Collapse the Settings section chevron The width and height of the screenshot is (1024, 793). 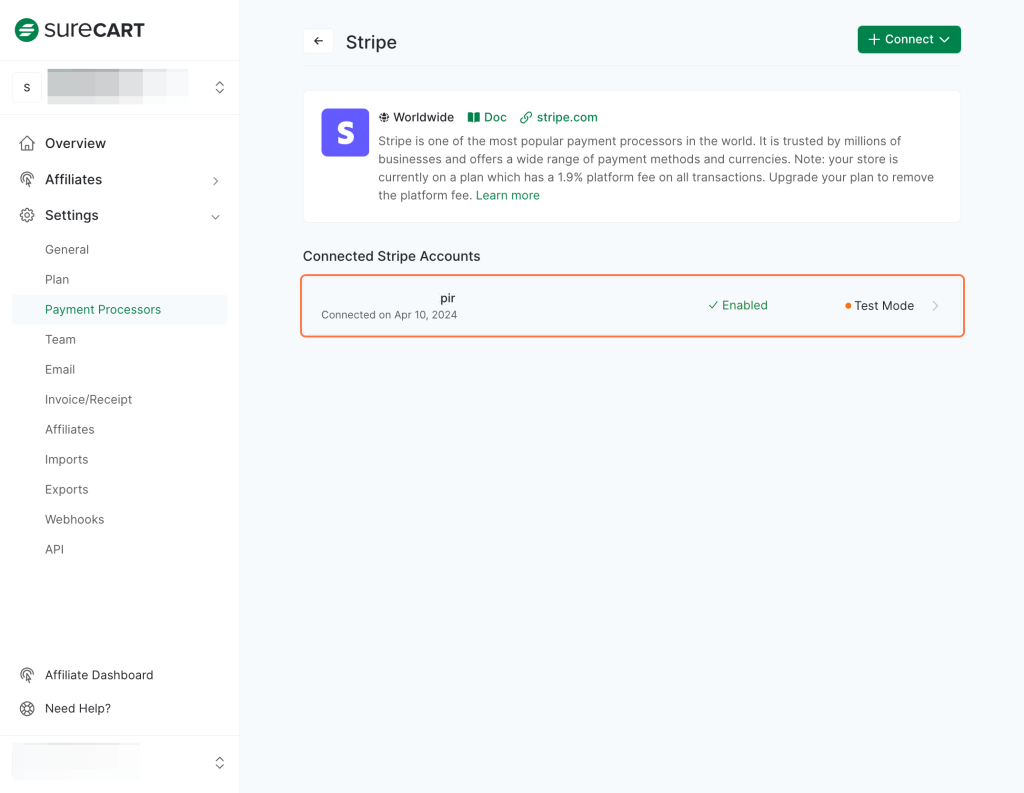pos(215,216)
